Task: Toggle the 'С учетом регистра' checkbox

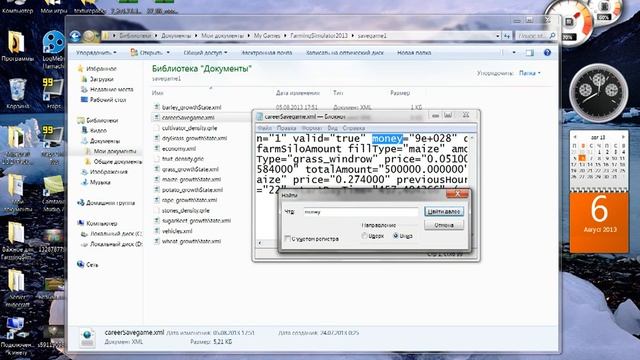Action: point(287,238)
